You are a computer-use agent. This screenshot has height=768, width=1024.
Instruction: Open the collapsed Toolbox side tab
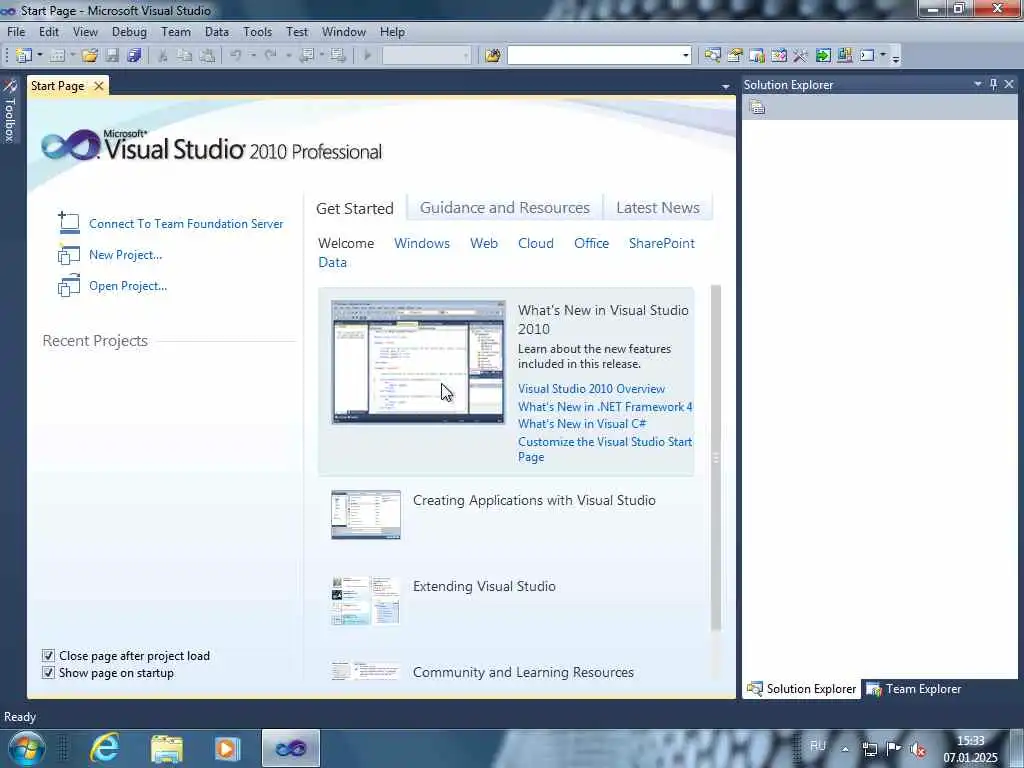pos(9,111)
